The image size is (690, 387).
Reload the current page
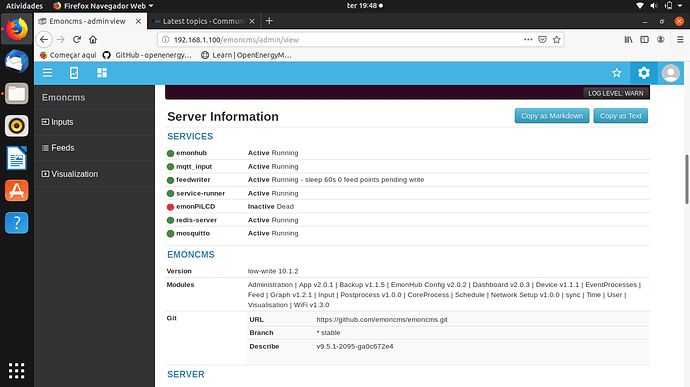77,40
